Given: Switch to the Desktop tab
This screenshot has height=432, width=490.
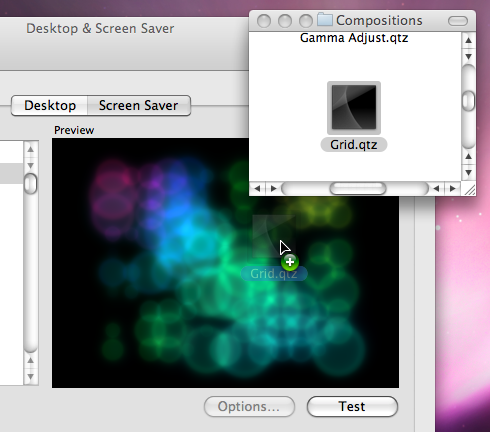Looking at the screenshot, I should coord(50,106).
